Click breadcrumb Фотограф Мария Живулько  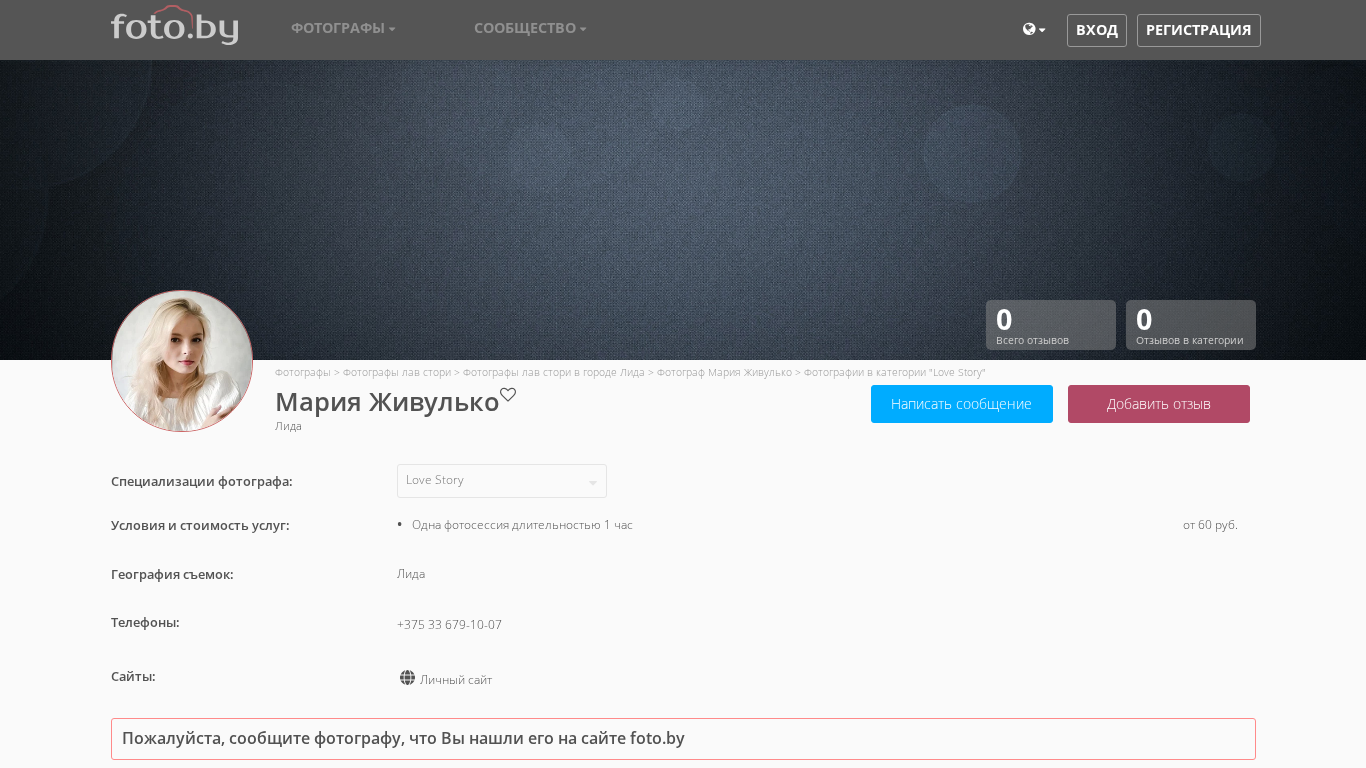pos(724,373)
